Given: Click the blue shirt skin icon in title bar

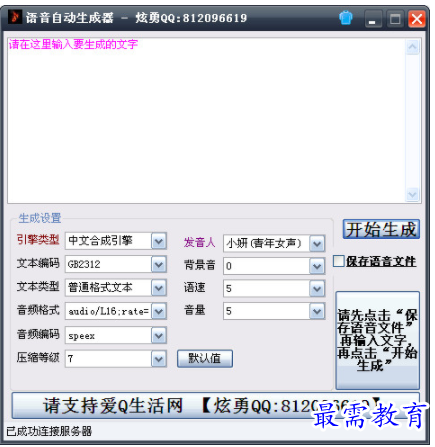Looking at the screenshot, I should (346, 18).
